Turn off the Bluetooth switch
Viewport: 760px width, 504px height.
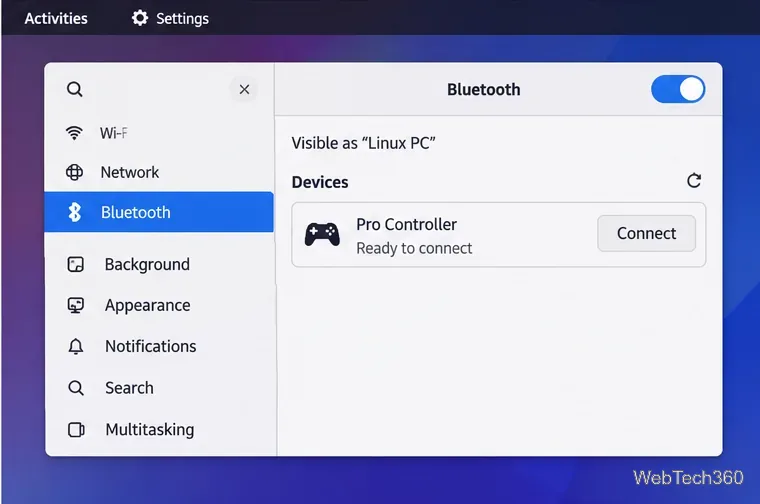(678, 89)
